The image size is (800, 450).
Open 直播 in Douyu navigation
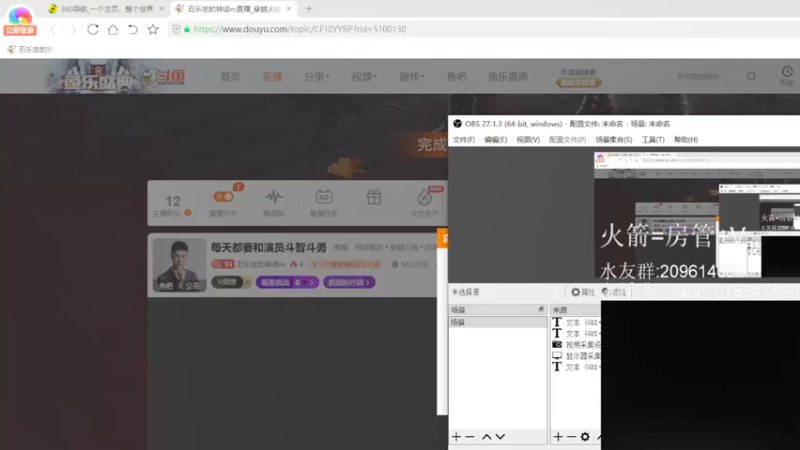[x=272, y=77]
